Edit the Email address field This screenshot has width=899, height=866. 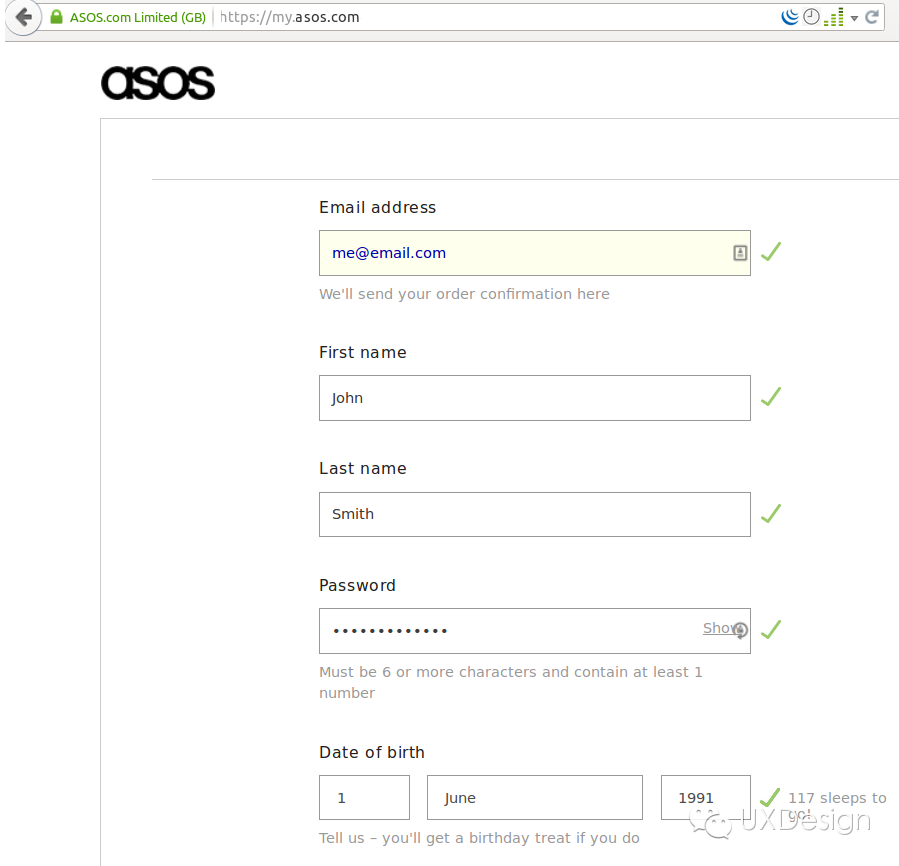pos(534,253)
